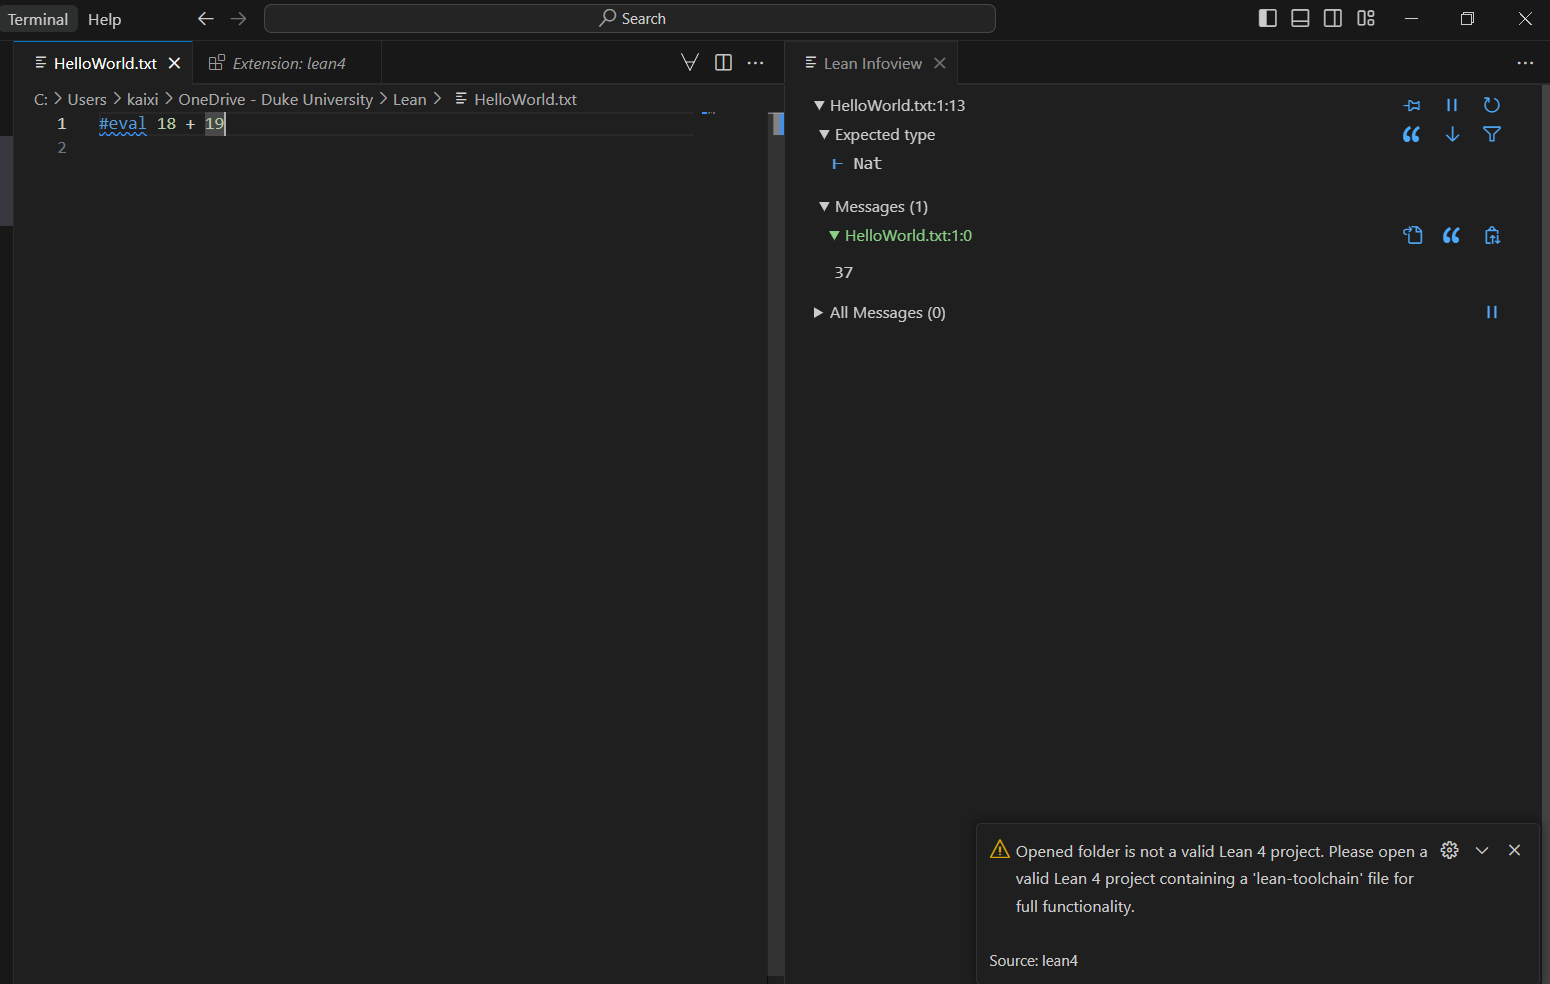Screen dimensions: 1550x984
Task: Select the Lean Infoview tab
Action: (x=872, y=63)
